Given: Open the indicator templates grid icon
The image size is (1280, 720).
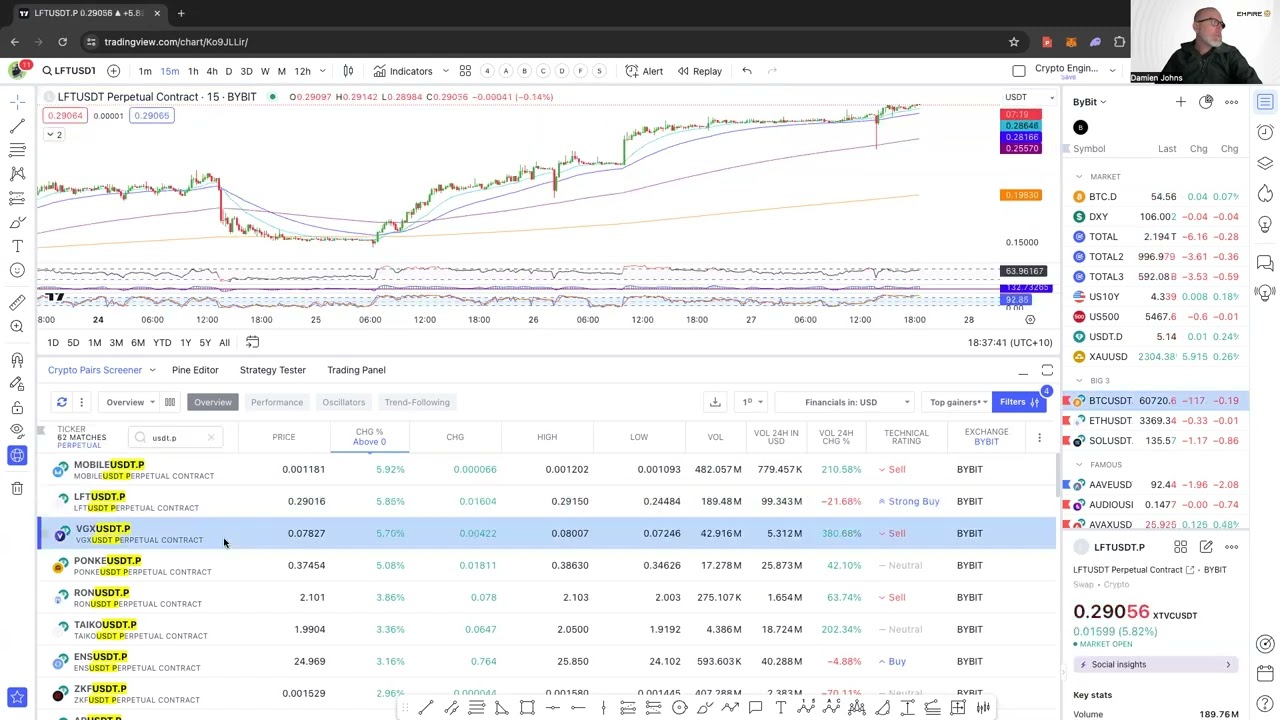Looking at the screenshot, I should pos(465,71).
